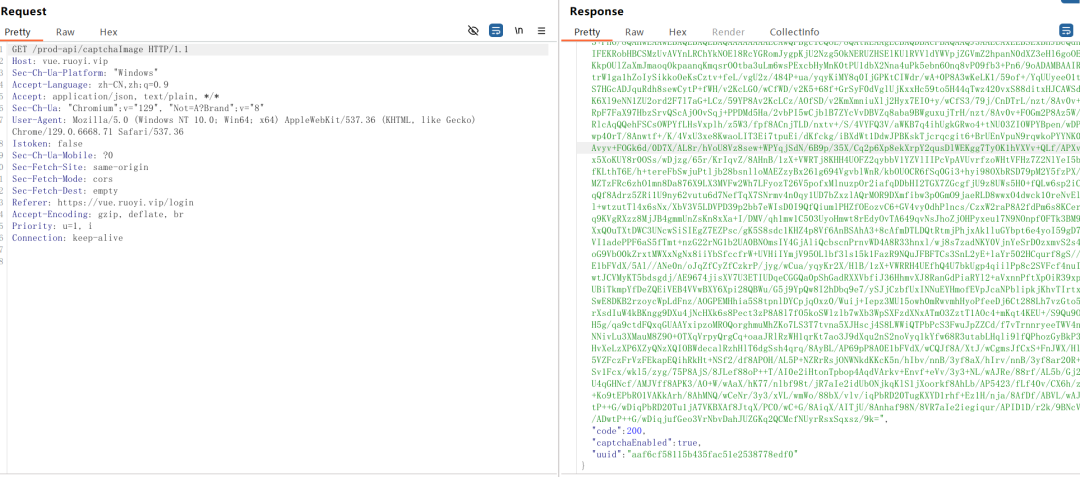Toggle hidden characters eye icon in Request
This screenshot has height=477, width=1080.
coord(472,30)
